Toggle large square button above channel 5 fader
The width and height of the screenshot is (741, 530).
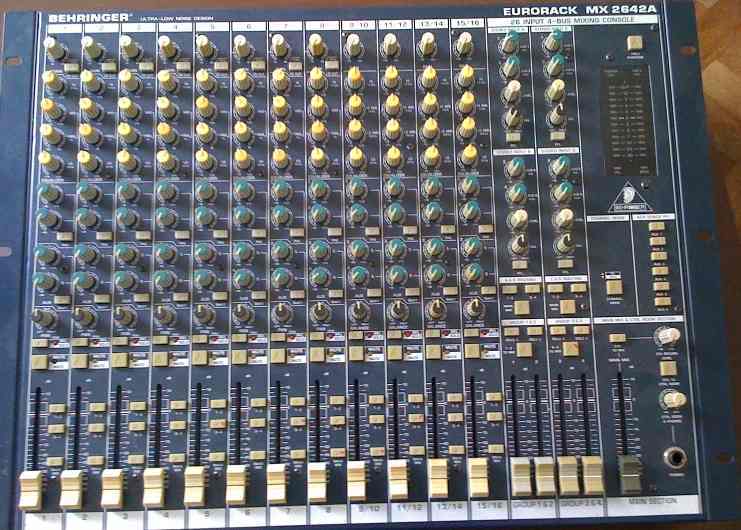pos(199,357)
